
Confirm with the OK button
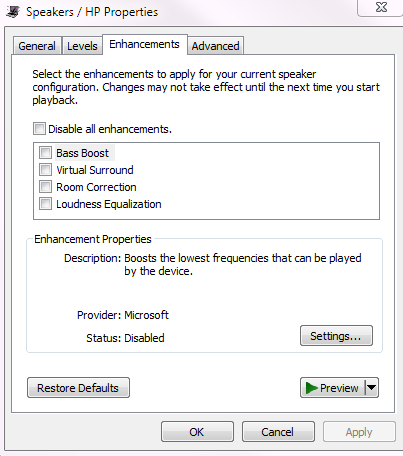(197, 432)
